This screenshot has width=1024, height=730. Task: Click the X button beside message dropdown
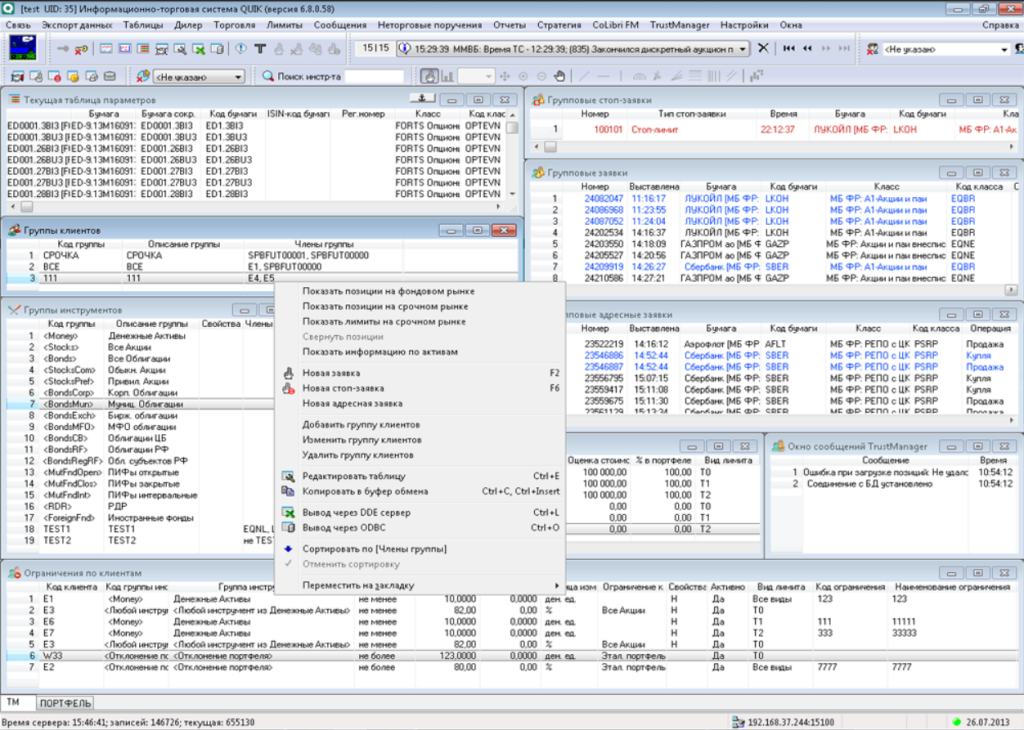tap(763, 48)
